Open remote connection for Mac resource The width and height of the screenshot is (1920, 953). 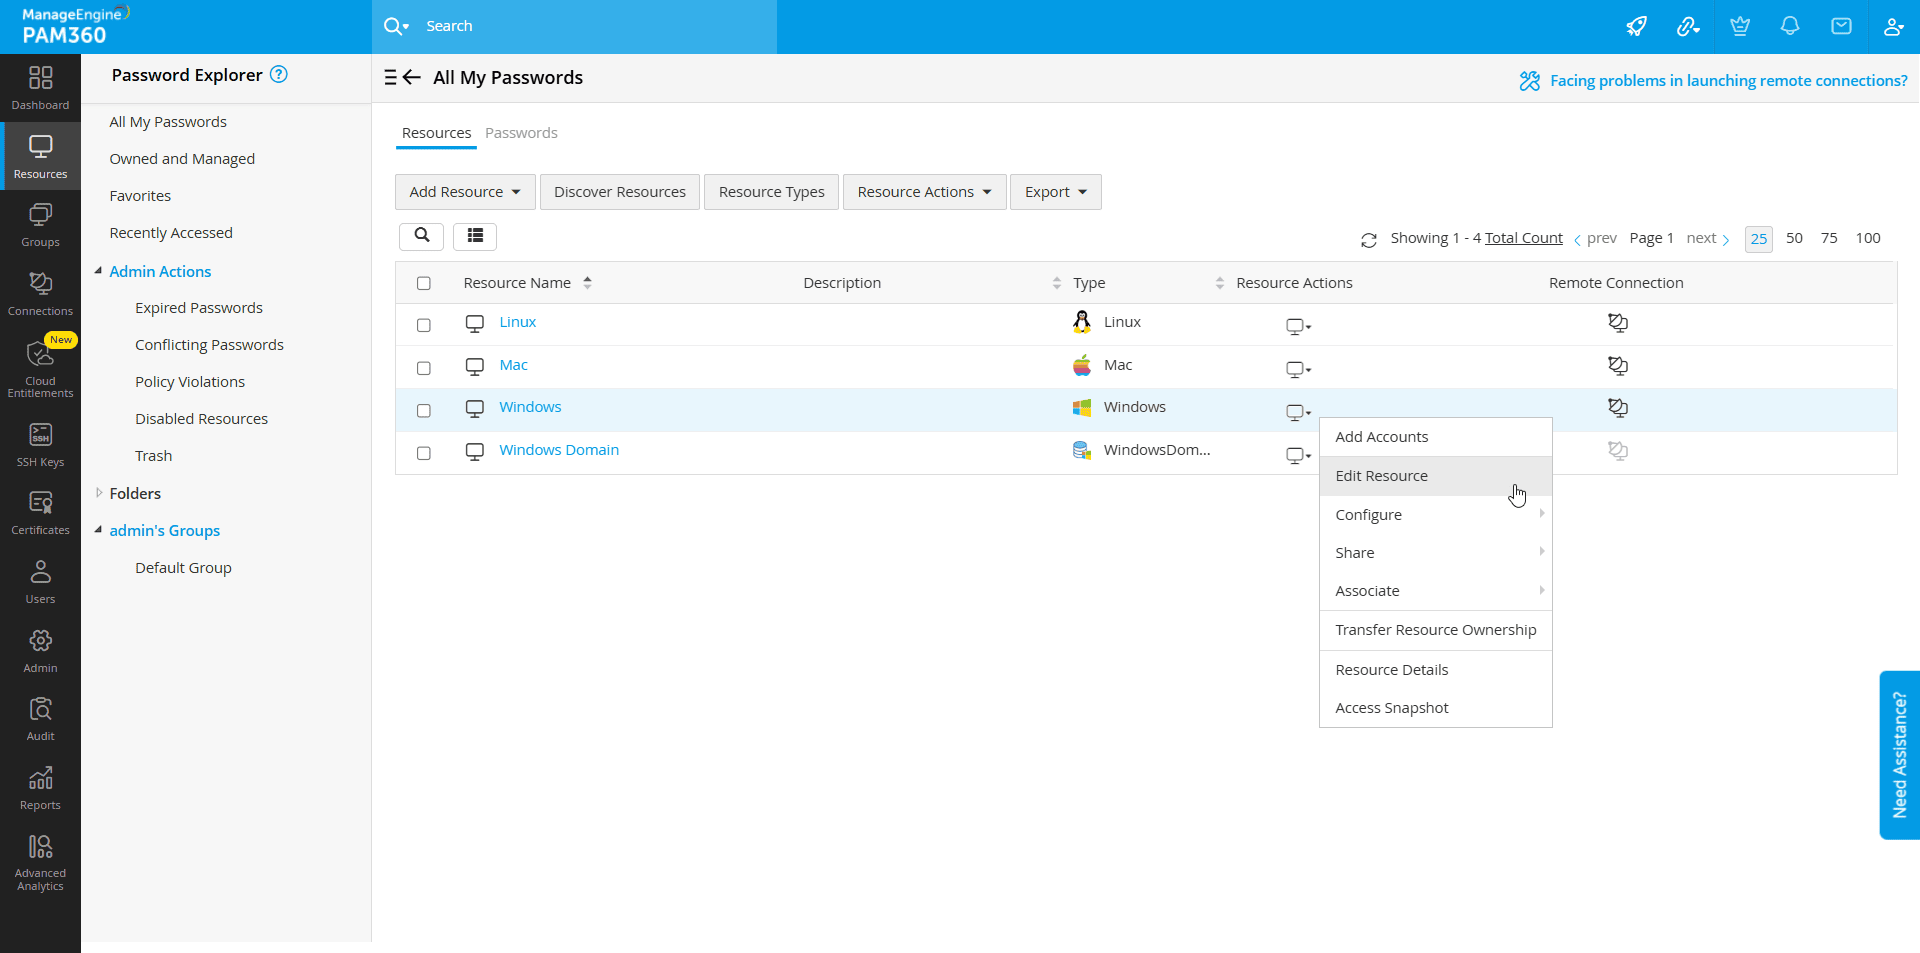[x=1617, y=365]
